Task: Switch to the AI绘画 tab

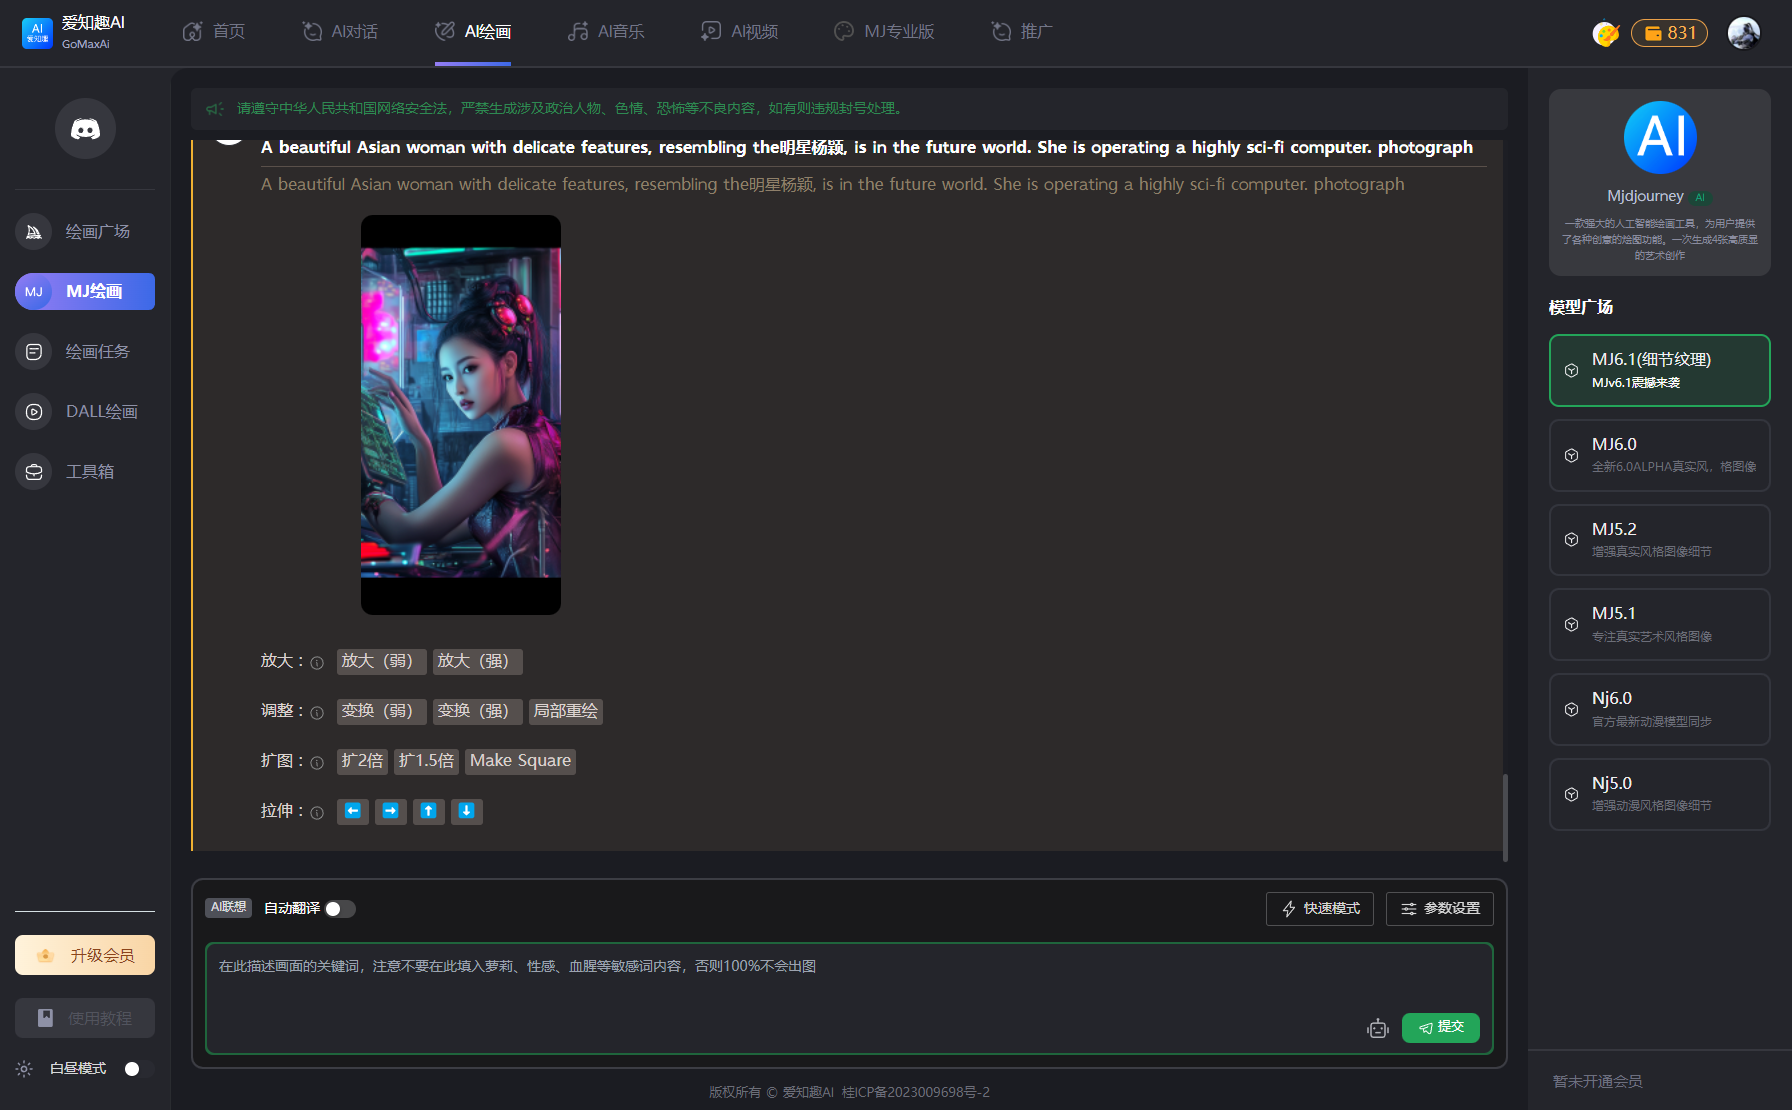Action: click(473, 32)
